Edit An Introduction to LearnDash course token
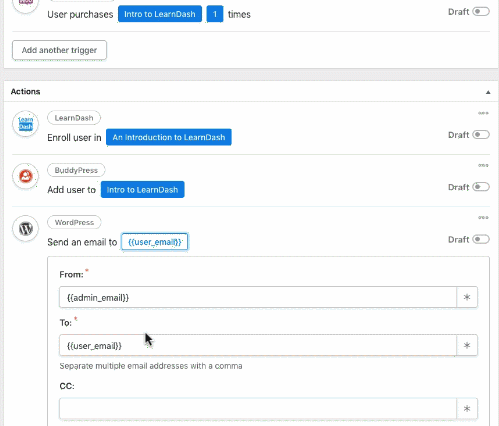Screen dimensions: 499x426 pyautogui.click(x=169, y=137)
